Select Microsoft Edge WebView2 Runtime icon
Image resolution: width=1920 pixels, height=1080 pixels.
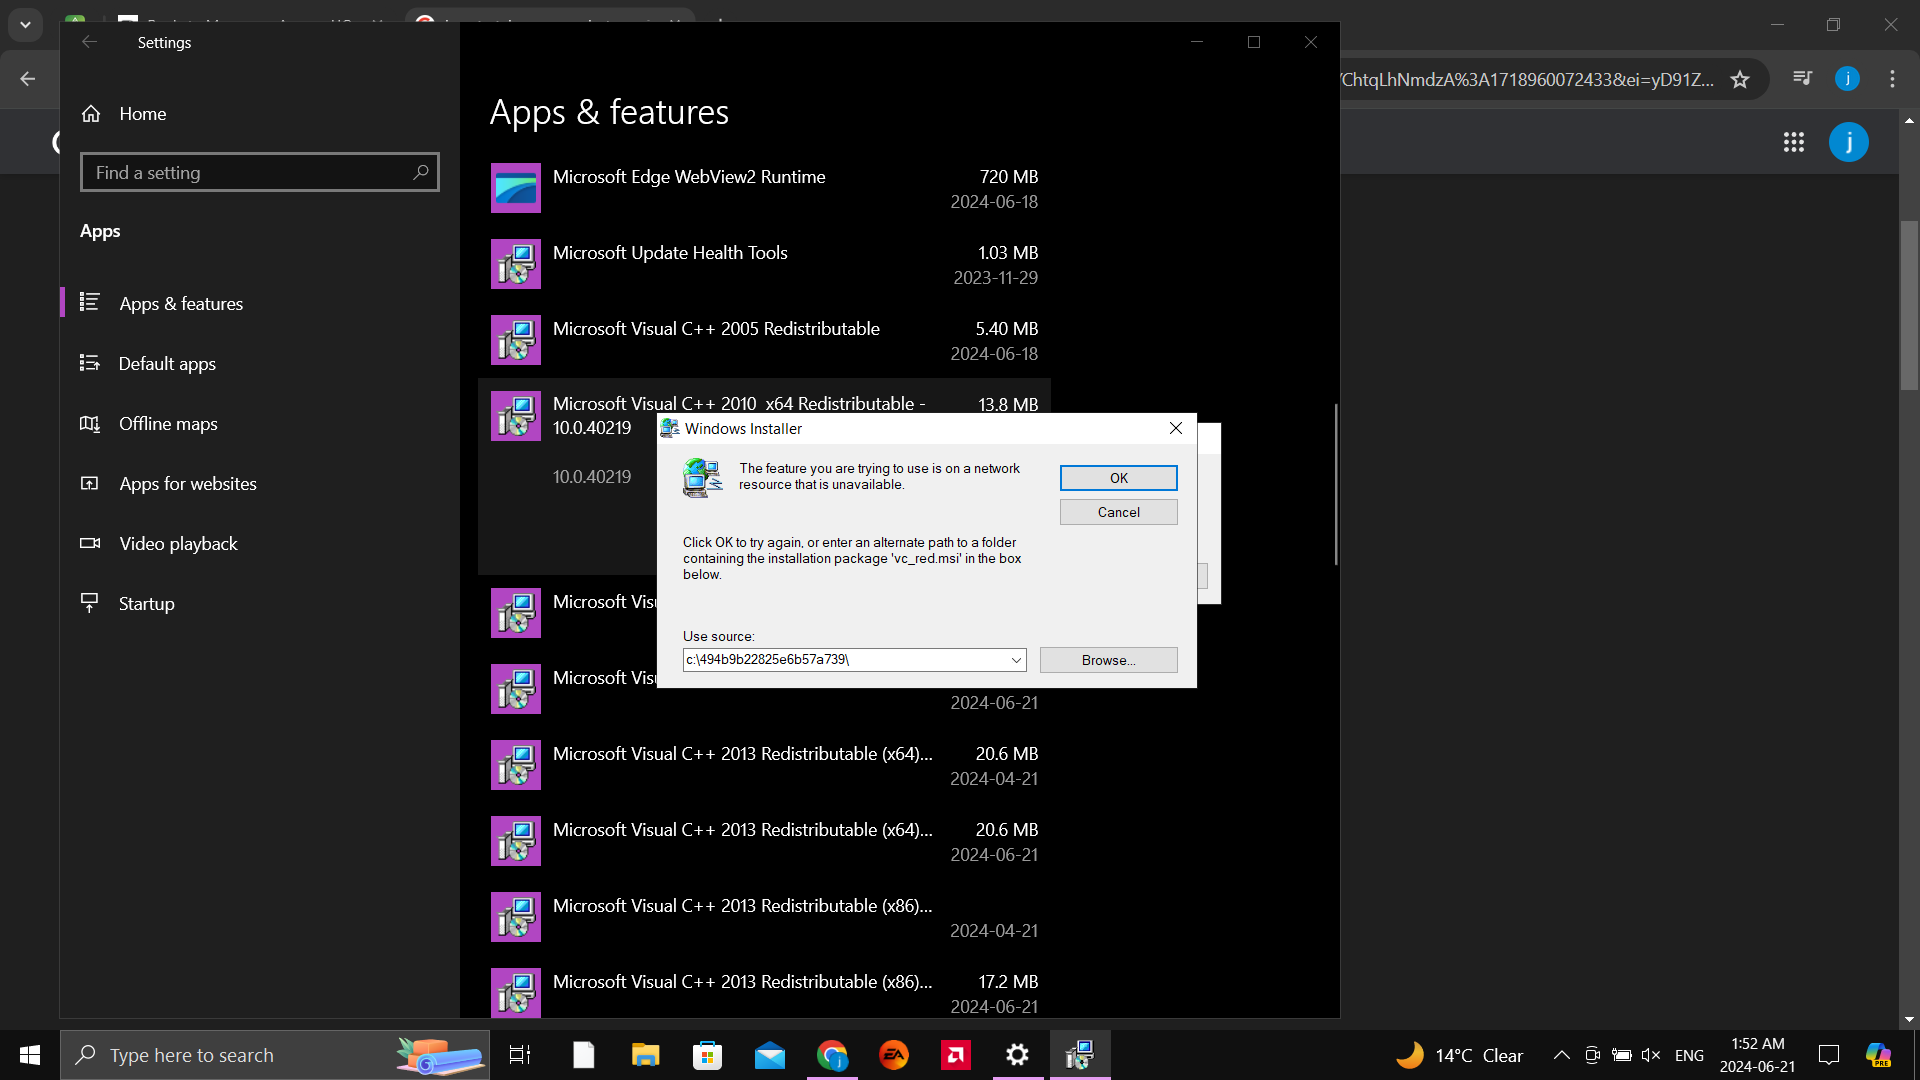(516, 188)
